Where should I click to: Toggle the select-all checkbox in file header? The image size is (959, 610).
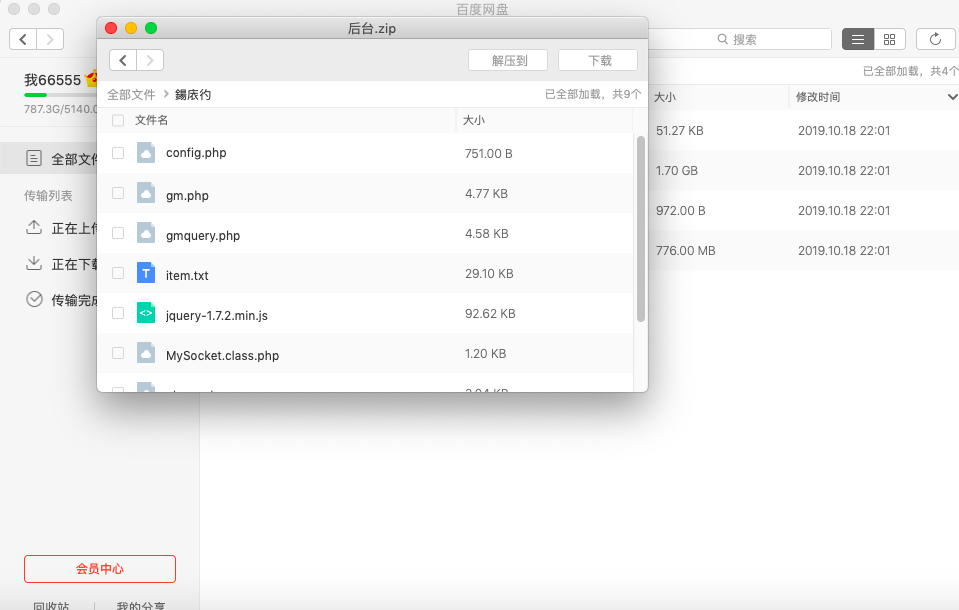(x=118, y=120)
